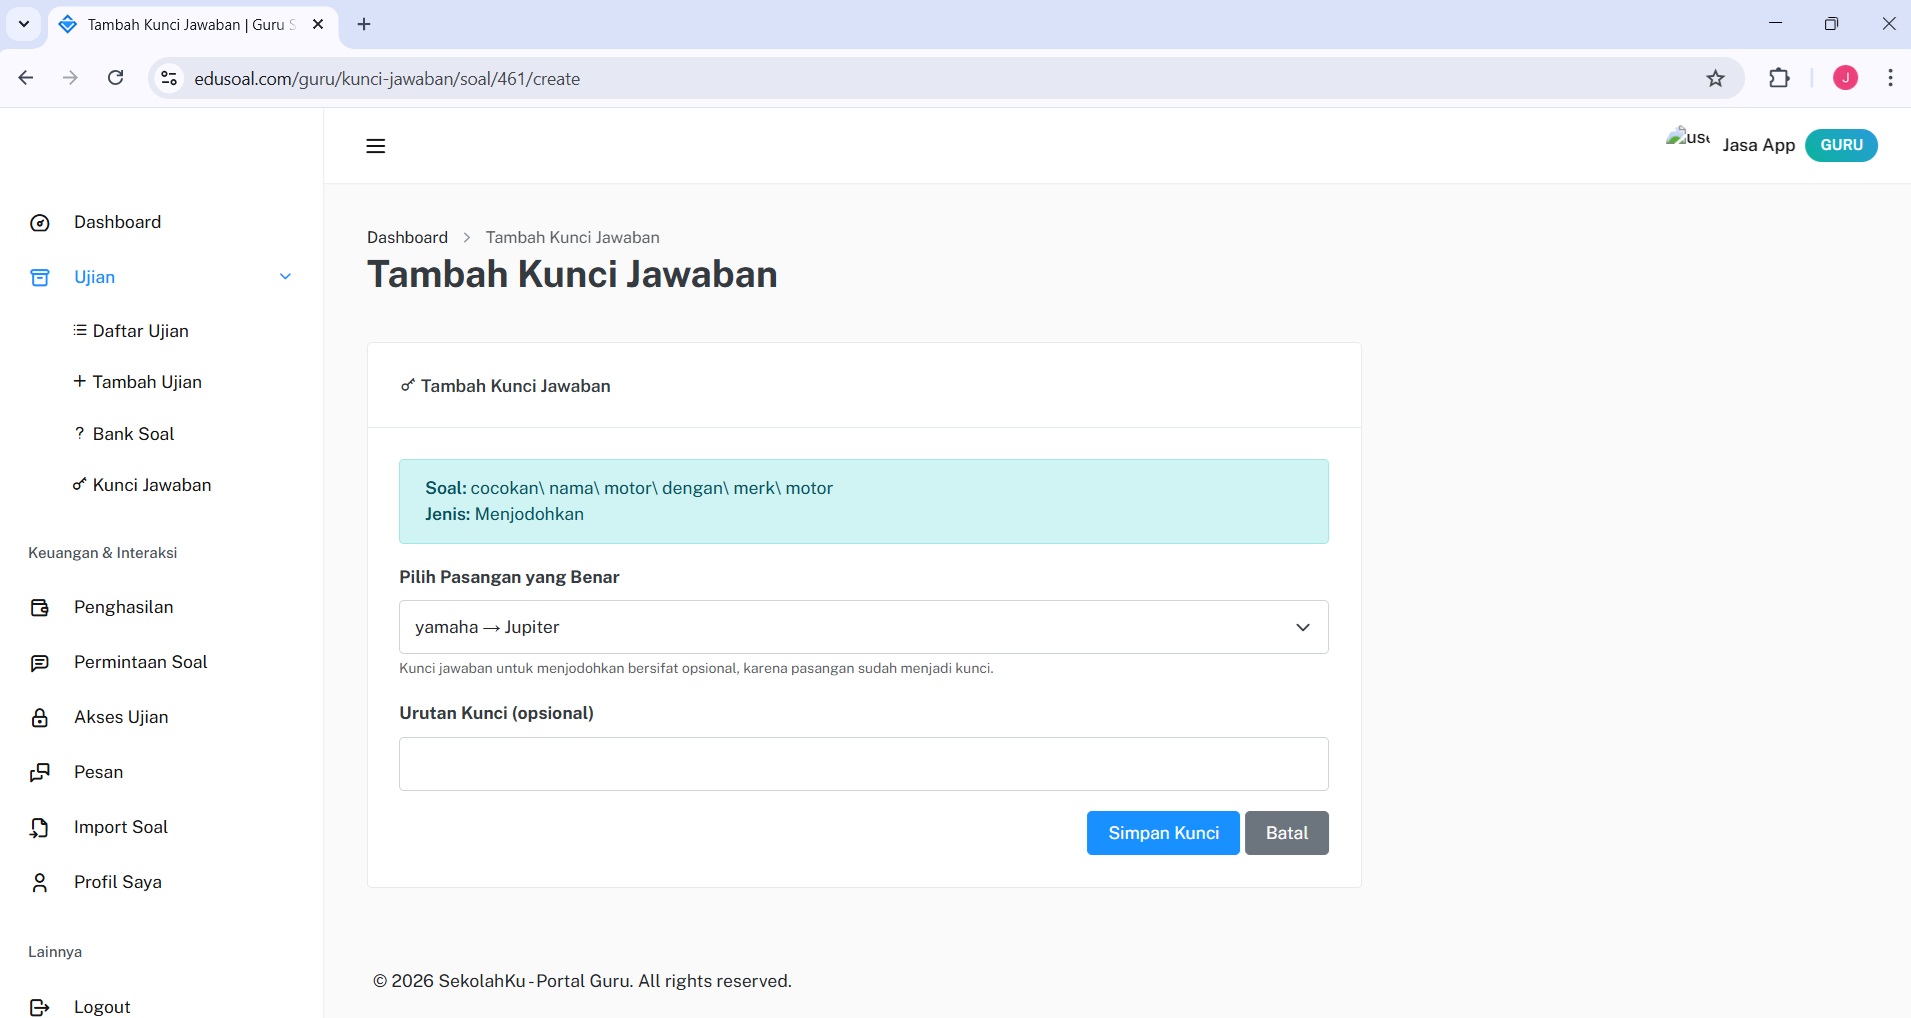Open Daftar Ujian in the sidebar
The image size is (1911, 1018).
point(140,331)
